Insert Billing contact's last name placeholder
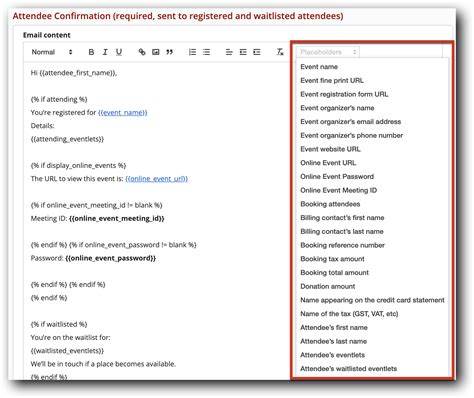This screenshot has height=398, width=474. click(x=342, y=231)
